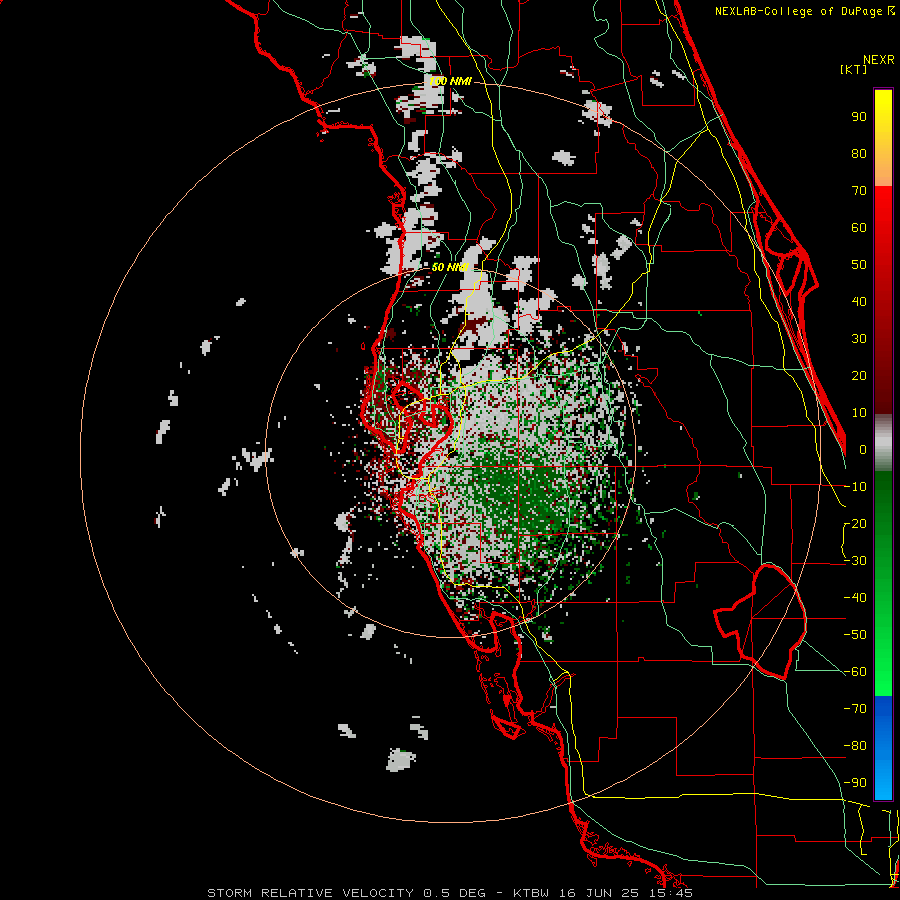Click the positive 60 scale value
900x900 pixels.
click(x=859, y=228)
